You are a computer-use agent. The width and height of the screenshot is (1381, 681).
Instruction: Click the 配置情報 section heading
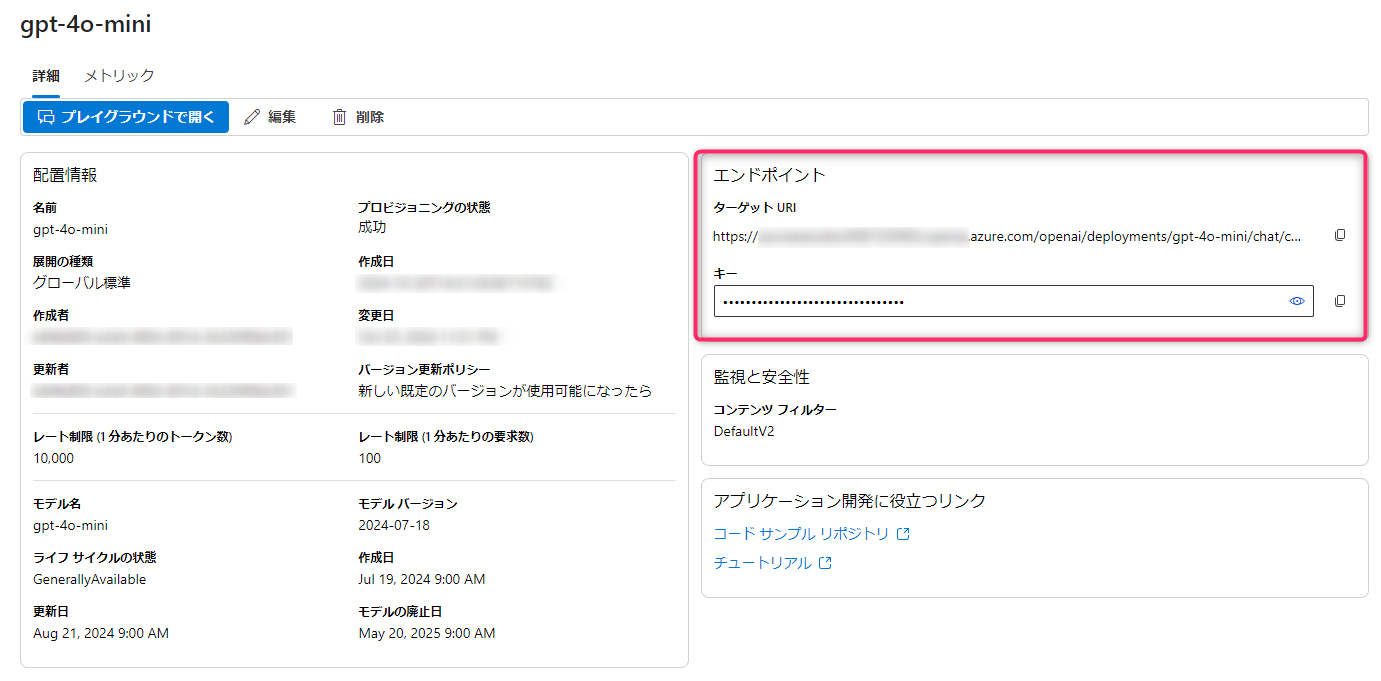65,175
